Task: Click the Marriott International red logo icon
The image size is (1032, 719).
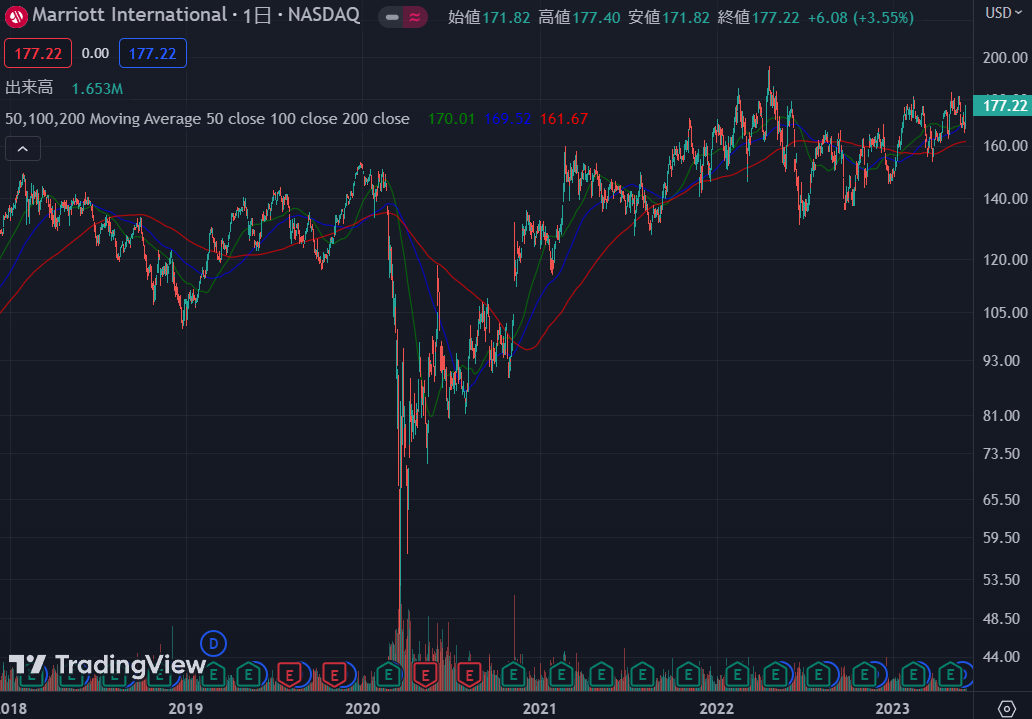Action: click(16, 16)
